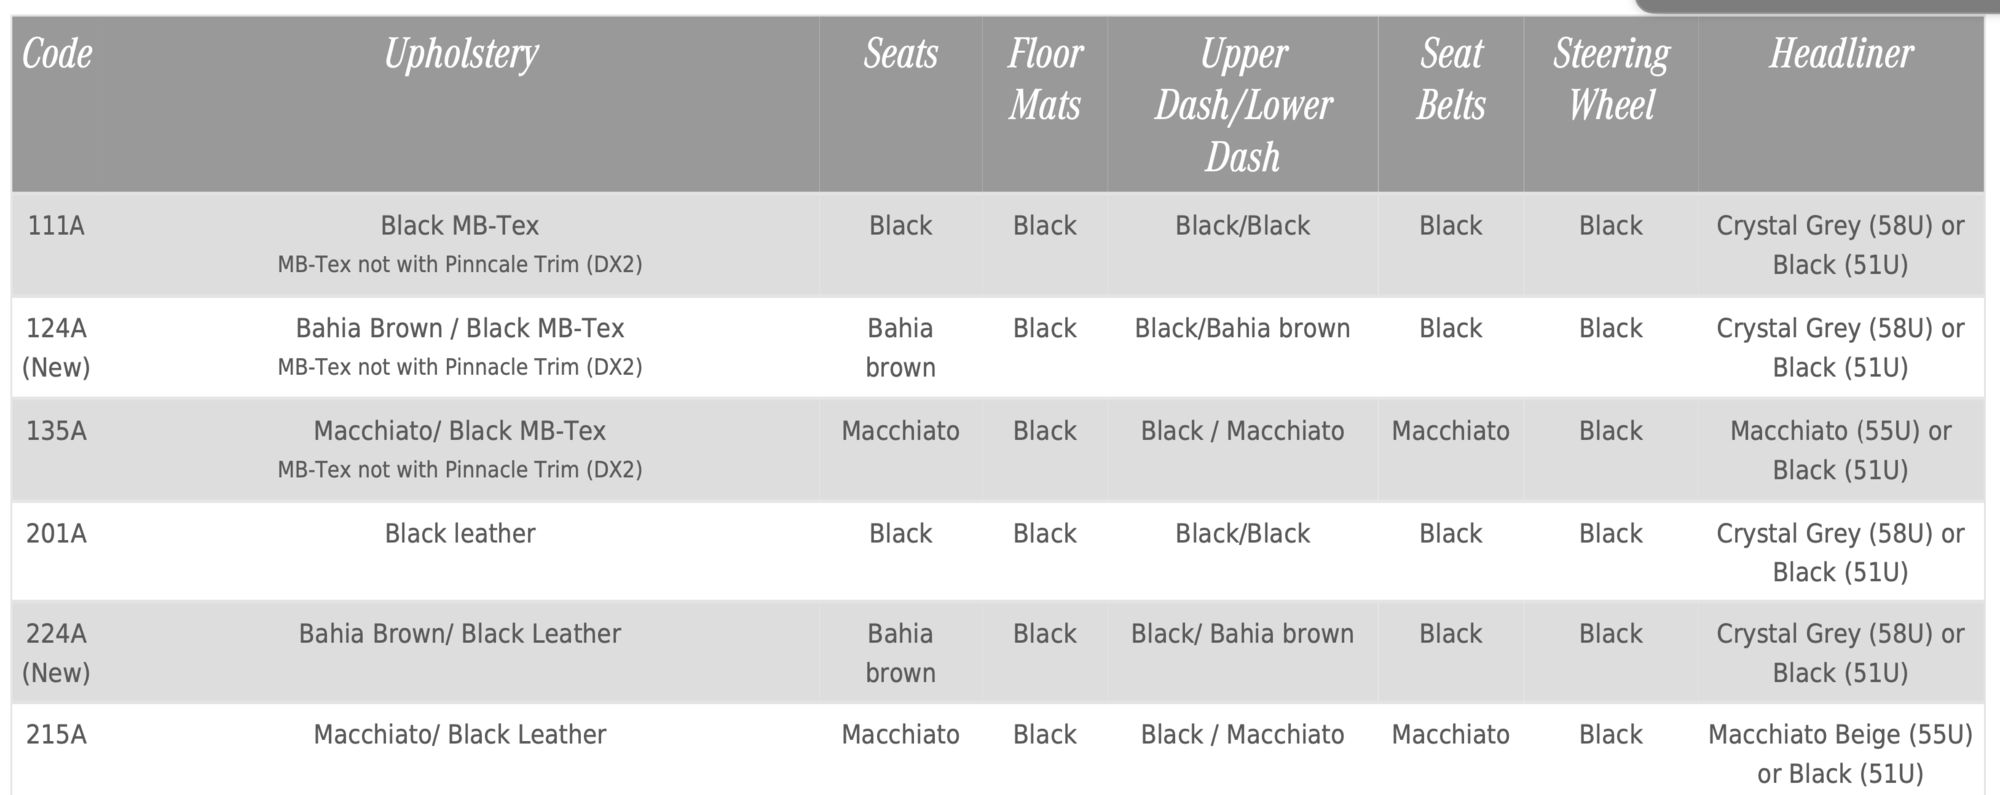Select the 111A code cell
The image size is (2000, 795).
pyautogui.click(x=56, y=226)
